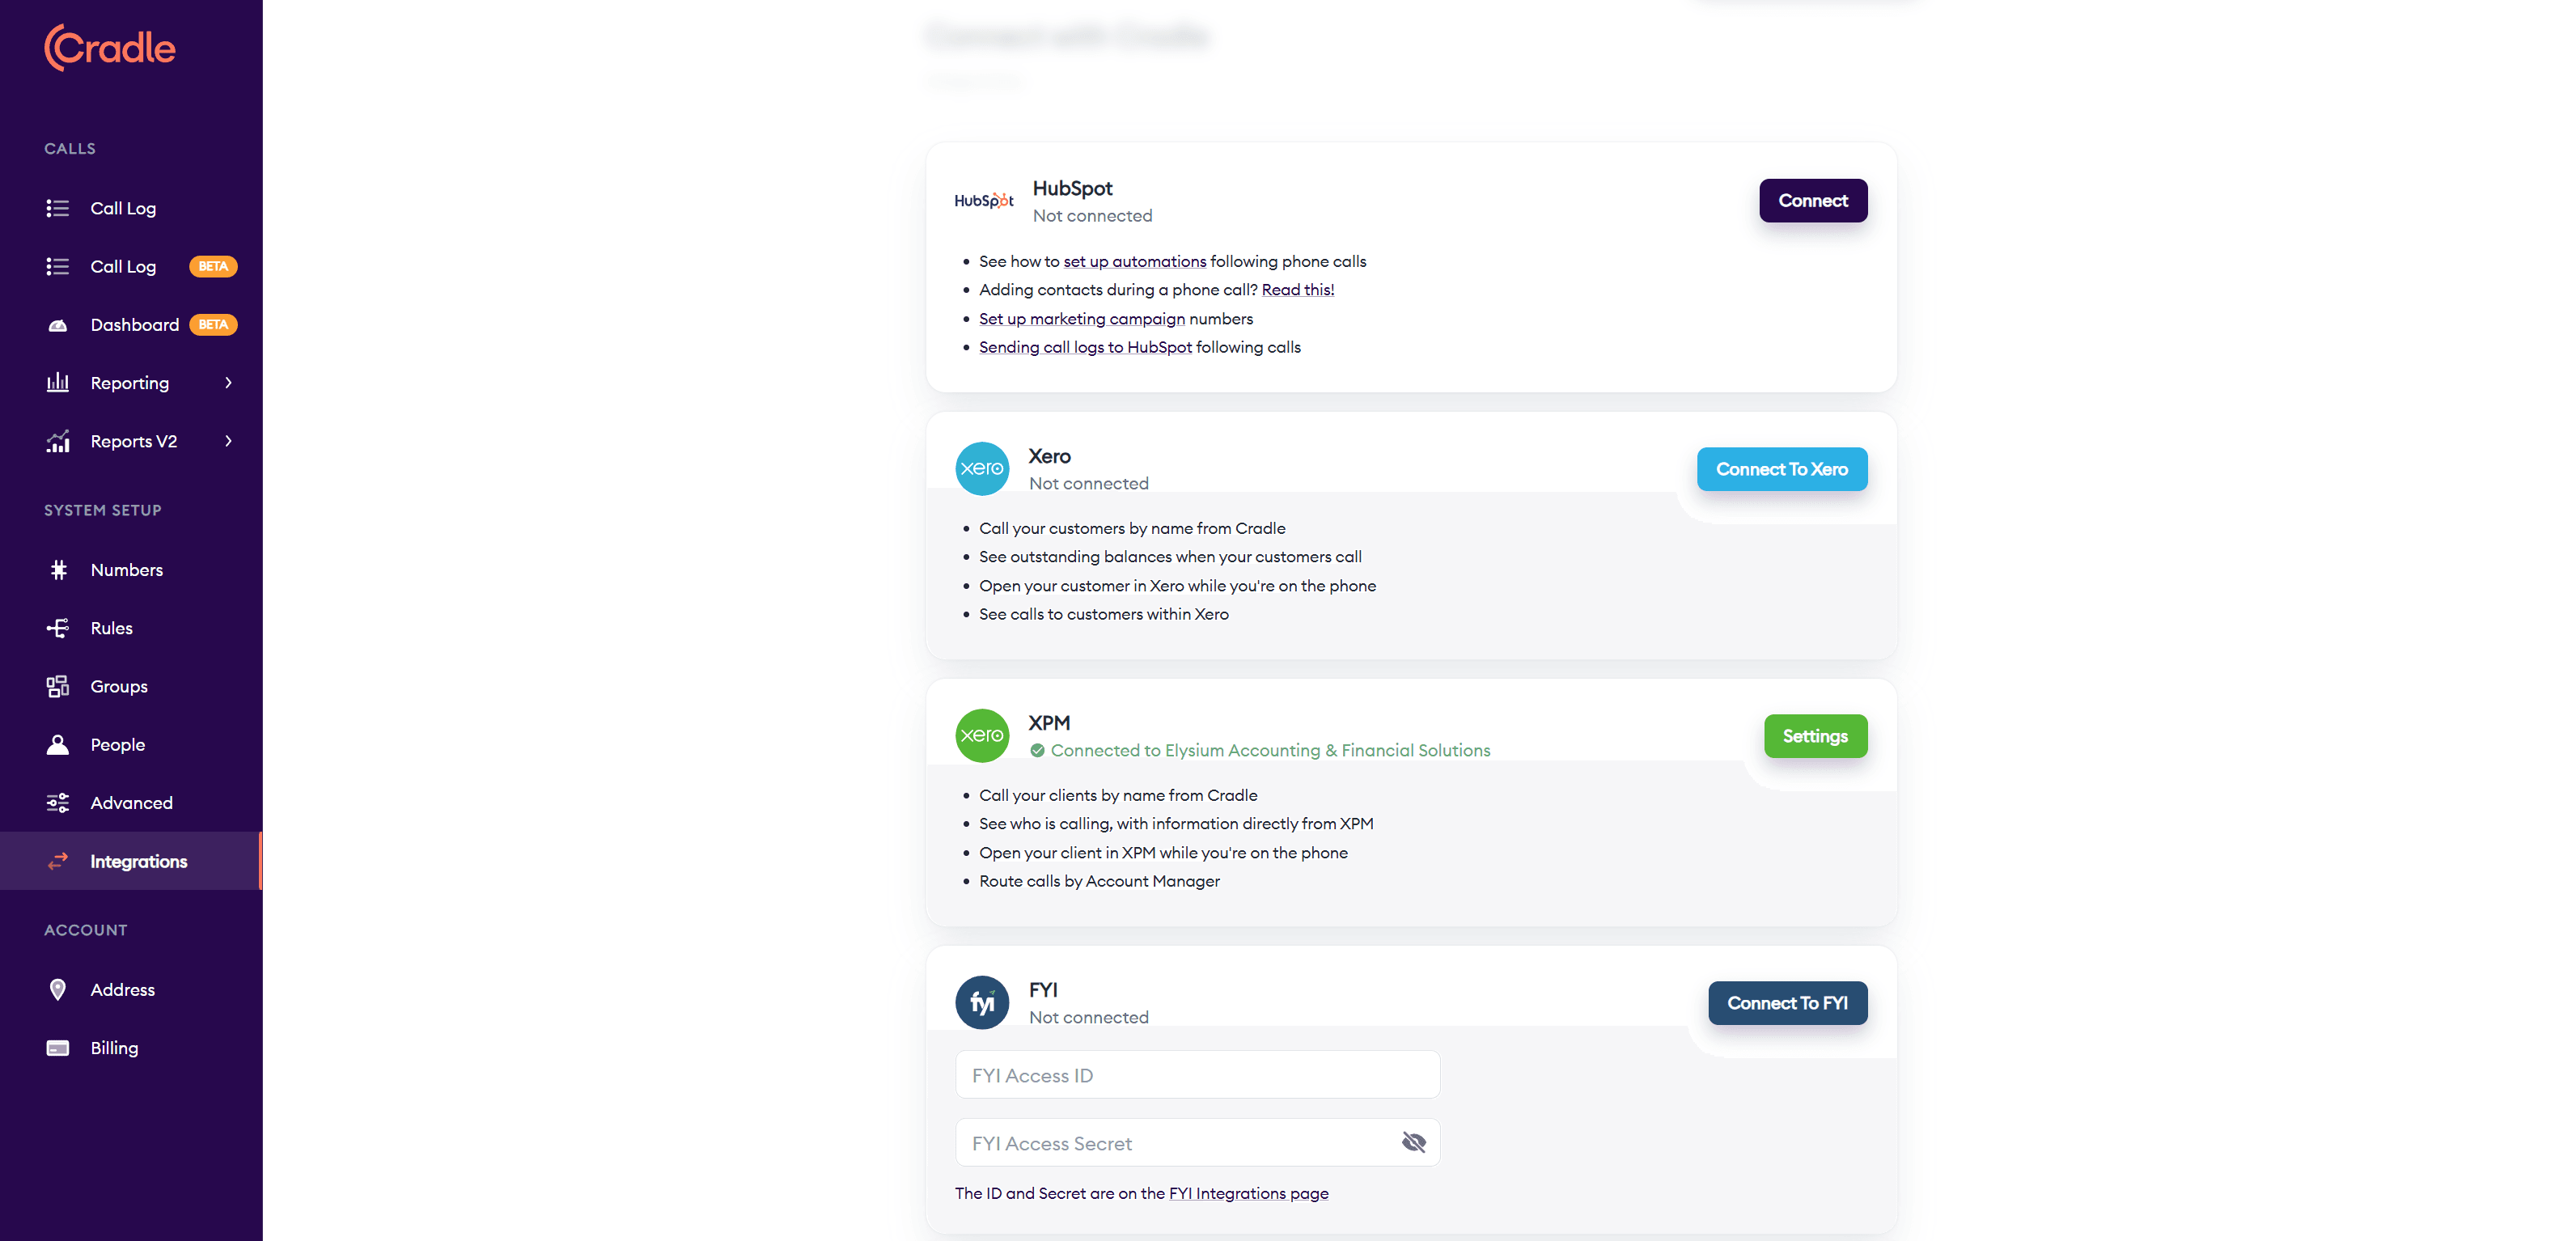Click the Groups icon in sidebar

[58, 686]
